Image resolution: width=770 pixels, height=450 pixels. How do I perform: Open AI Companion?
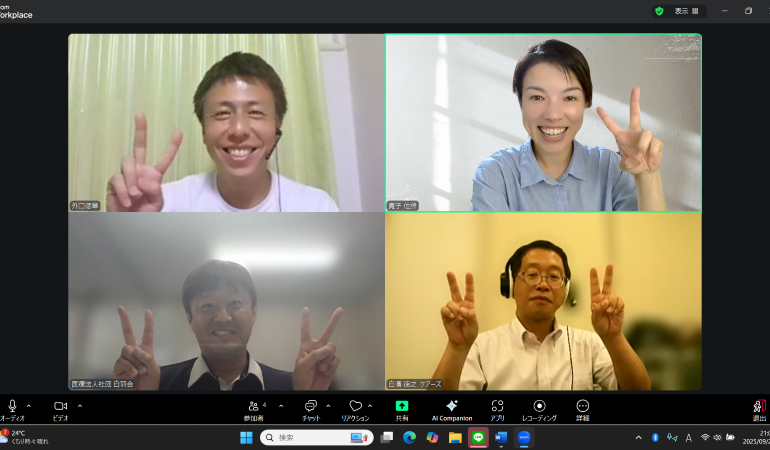pos(452,406)
